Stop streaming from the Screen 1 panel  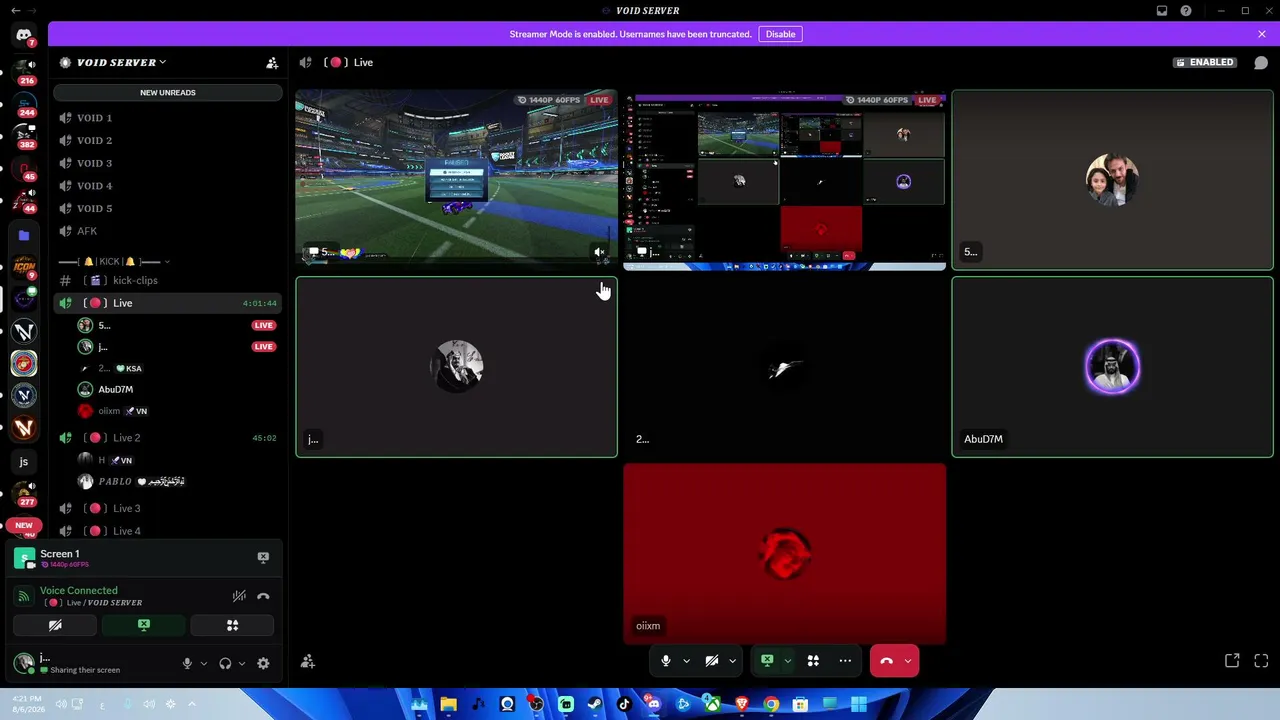(x=263, y=557)
